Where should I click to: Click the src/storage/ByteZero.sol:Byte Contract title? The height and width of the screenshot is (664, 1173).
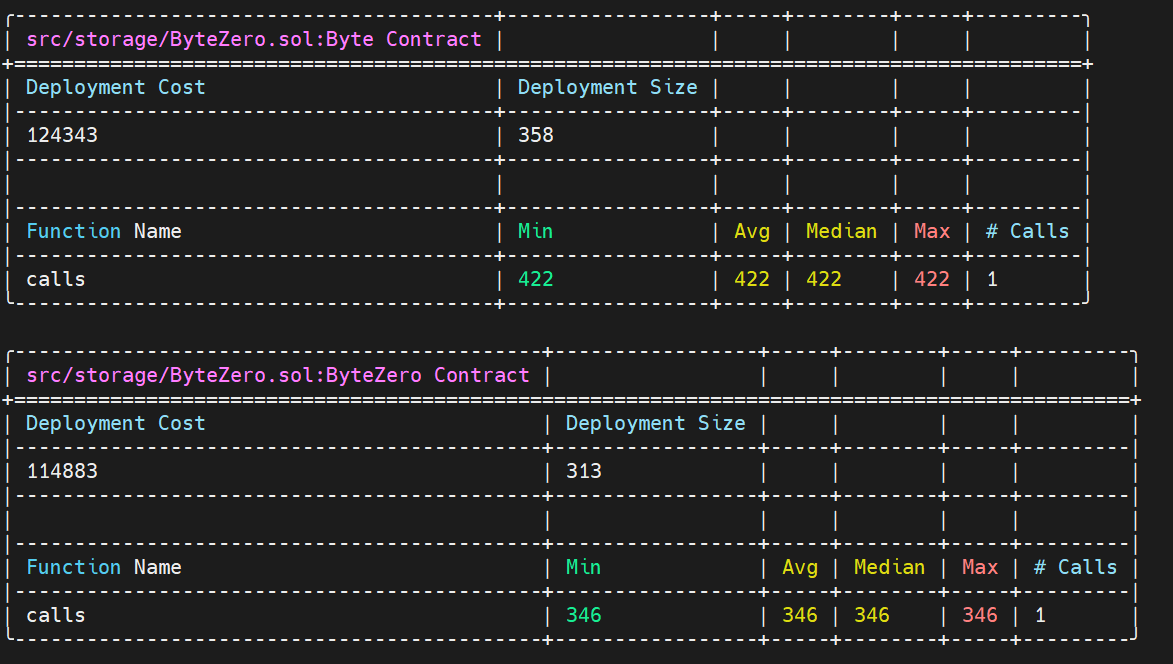point(254,40)
